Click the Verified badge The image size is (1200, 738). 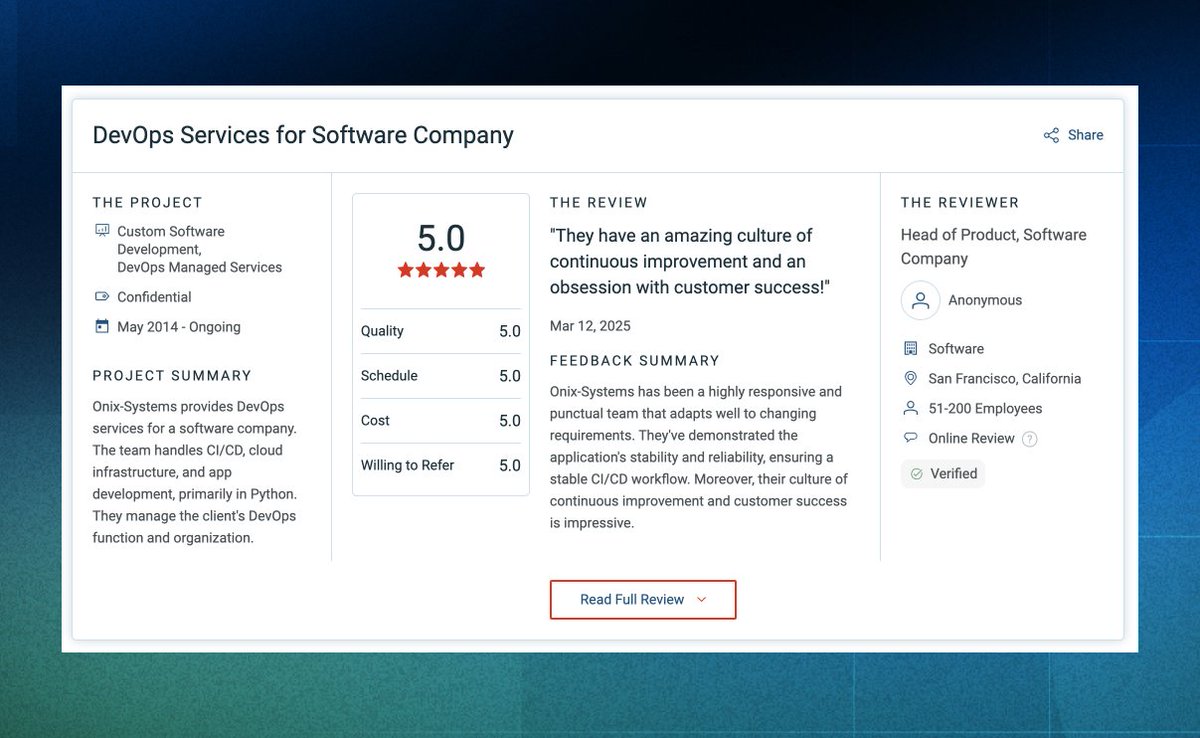tap(943, 474)
